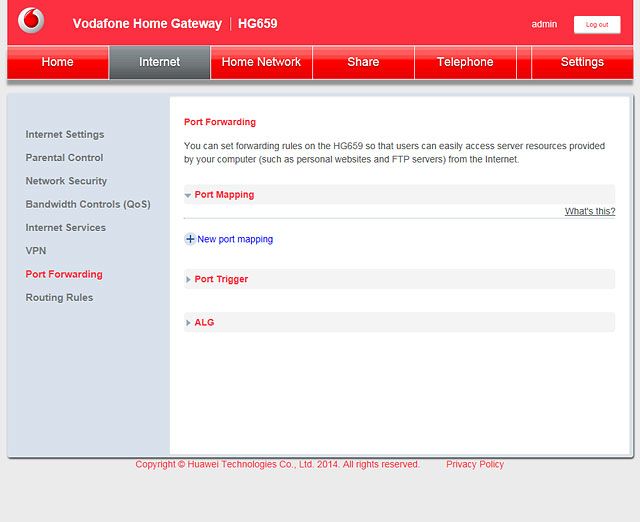
Task: Click the plus icon for new port mapping
Action: pyautogui.click(x=190, y=239)
